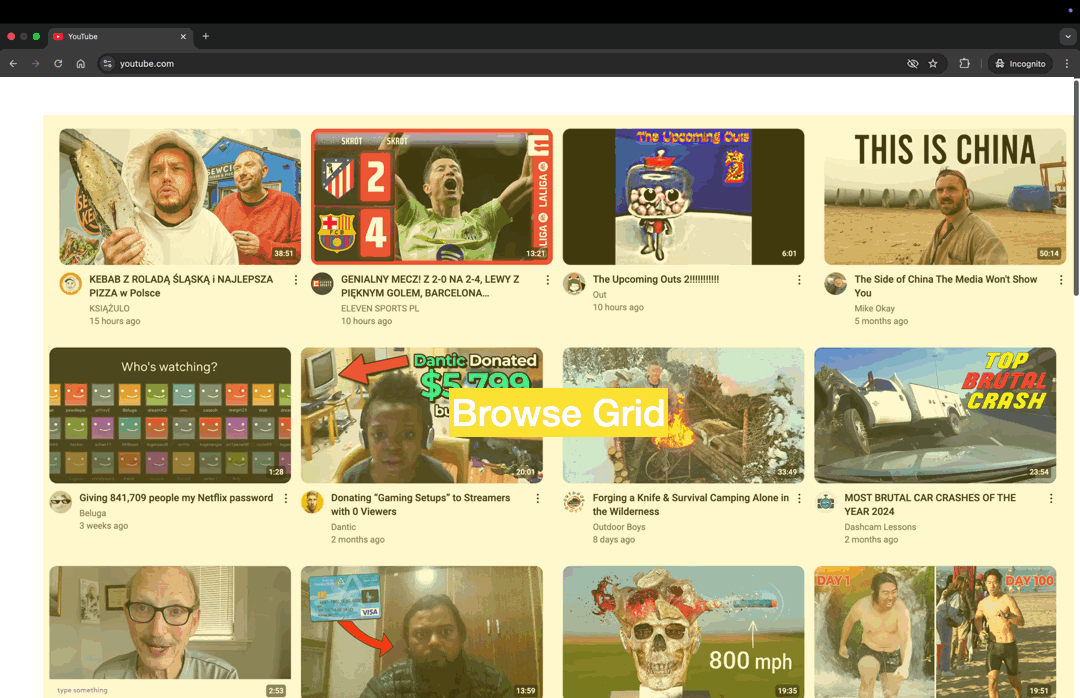Open title Forging a Knife & Survival Camping
Viewport: 1080px width, 698px height.
[691, 504]
